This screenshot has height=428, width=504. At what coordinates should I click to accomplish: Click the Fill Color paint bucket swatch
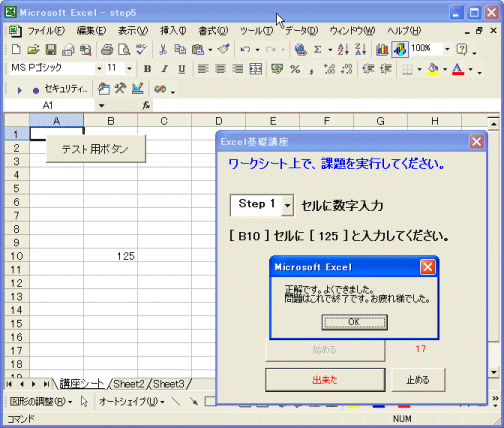click(433, 69)
